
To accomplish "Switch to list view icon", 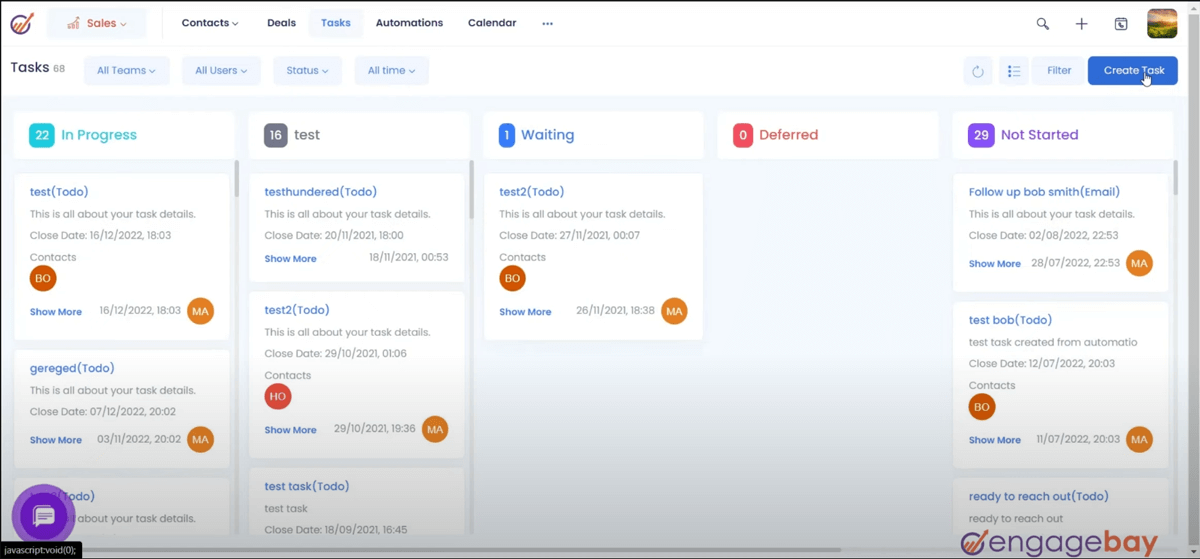I will 1014,71.
